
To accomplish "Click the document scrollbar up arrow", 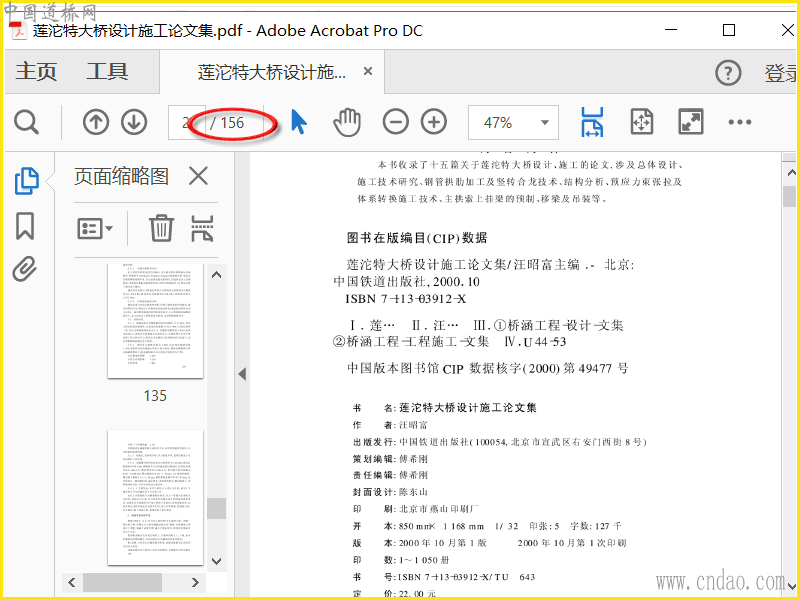I will (791, 173).
